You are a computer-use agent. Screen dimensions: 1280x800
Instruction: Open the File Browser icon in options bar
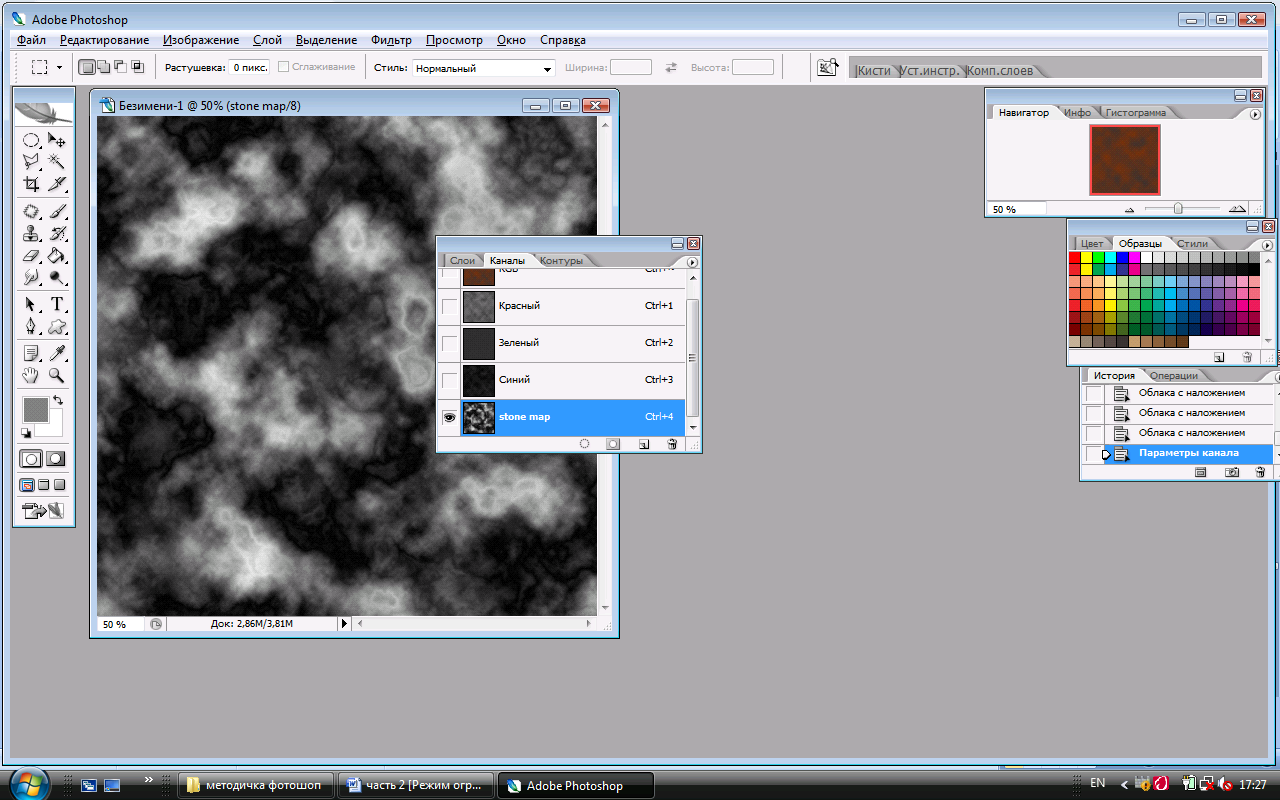coord(827,67)
